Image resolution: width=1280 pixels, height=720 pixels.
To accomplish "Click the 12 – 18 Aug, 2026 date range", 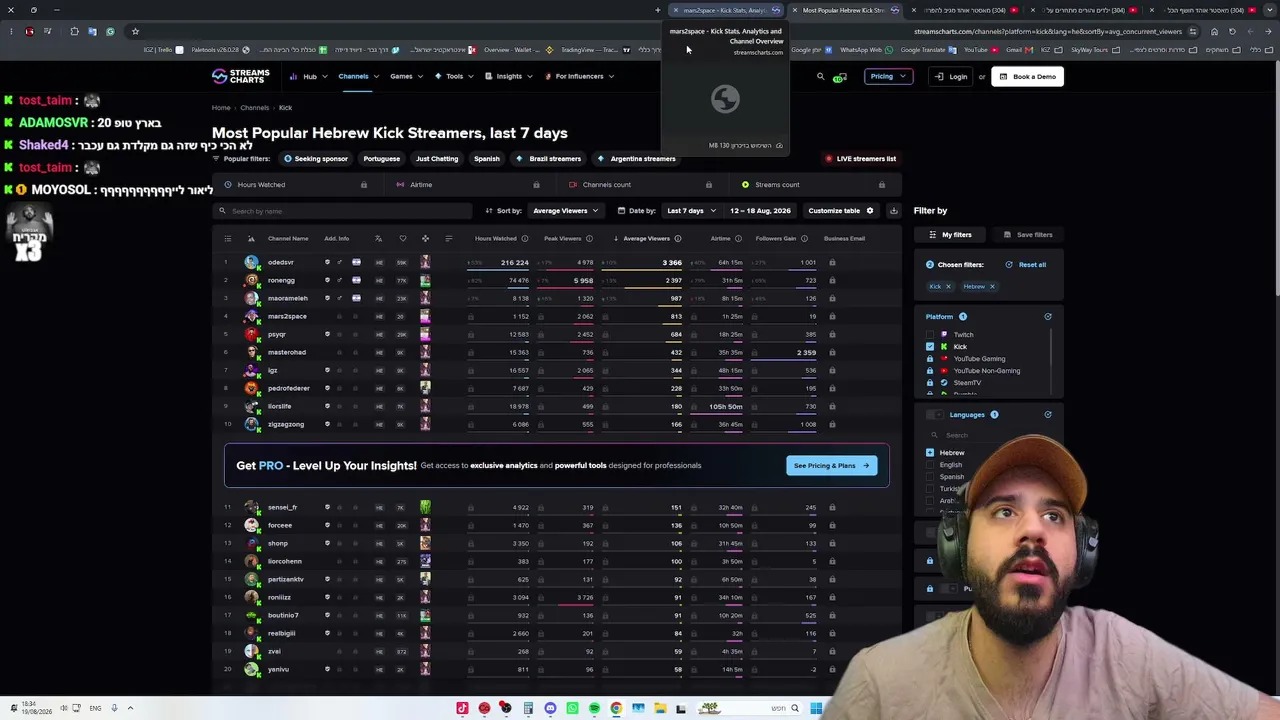I will [x=760, y=211].
